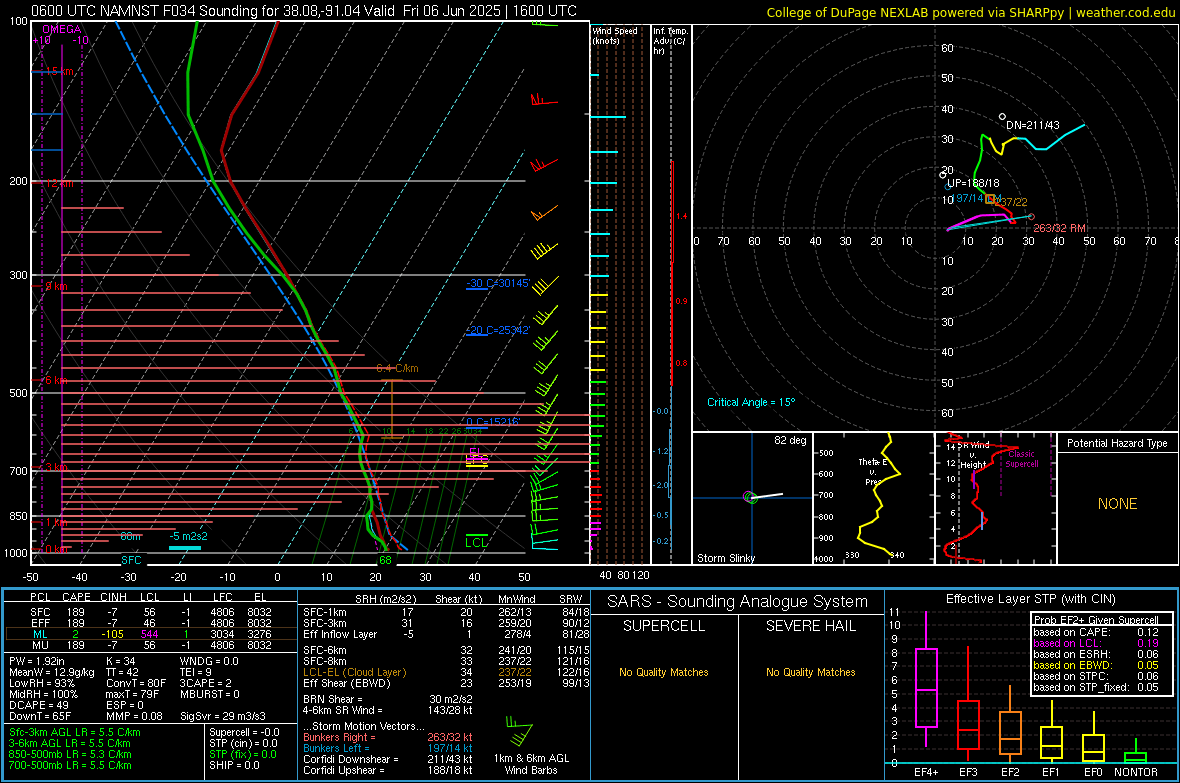
Task: Click the Classic Supercell label in SR Wind plot
Action: click(x=1021, y=459)
